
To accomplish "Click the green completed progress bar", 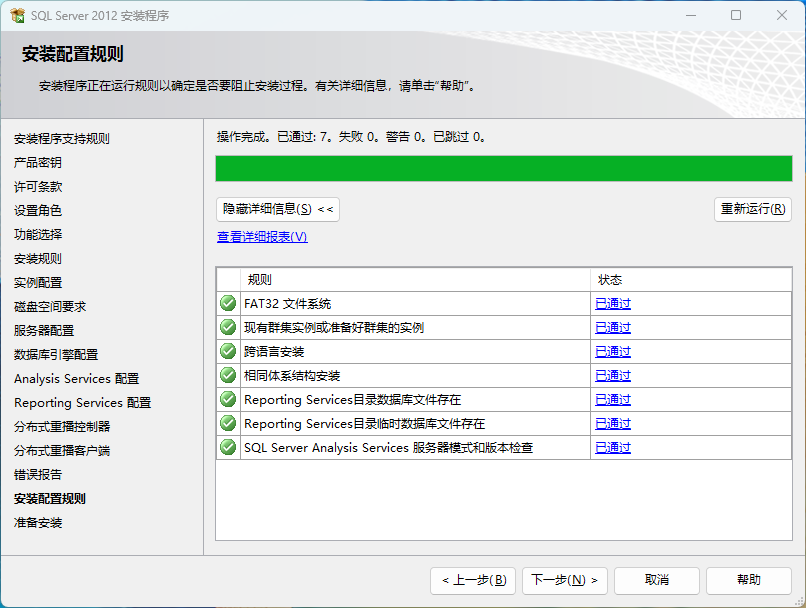I will [504, 169].
